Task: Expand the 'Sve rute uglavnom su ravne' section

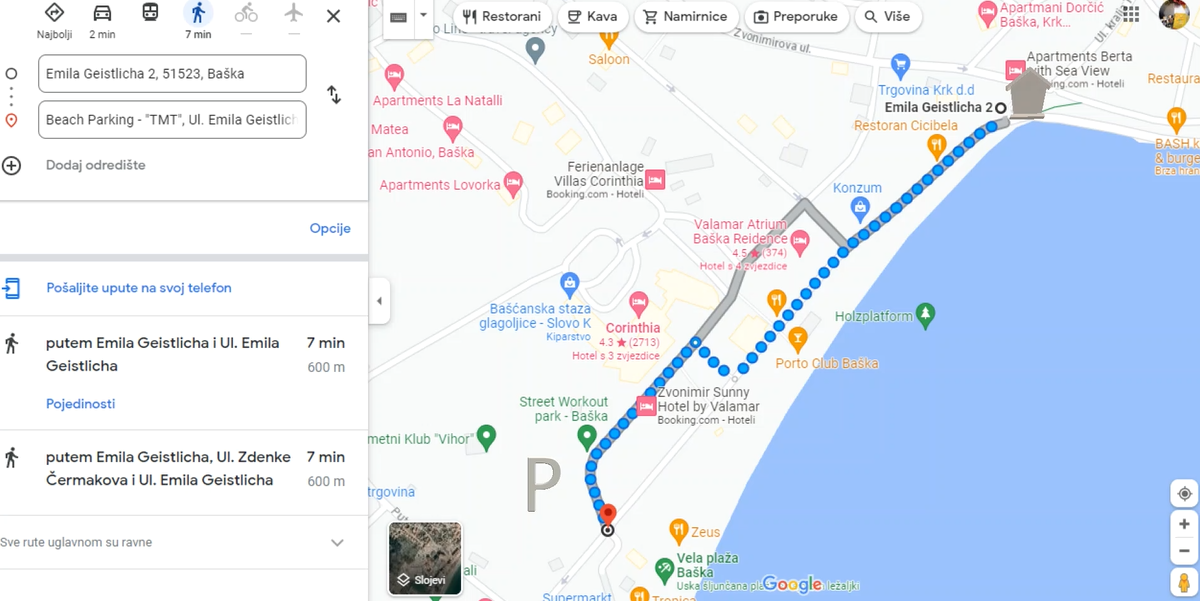Action: coord(337,543)
